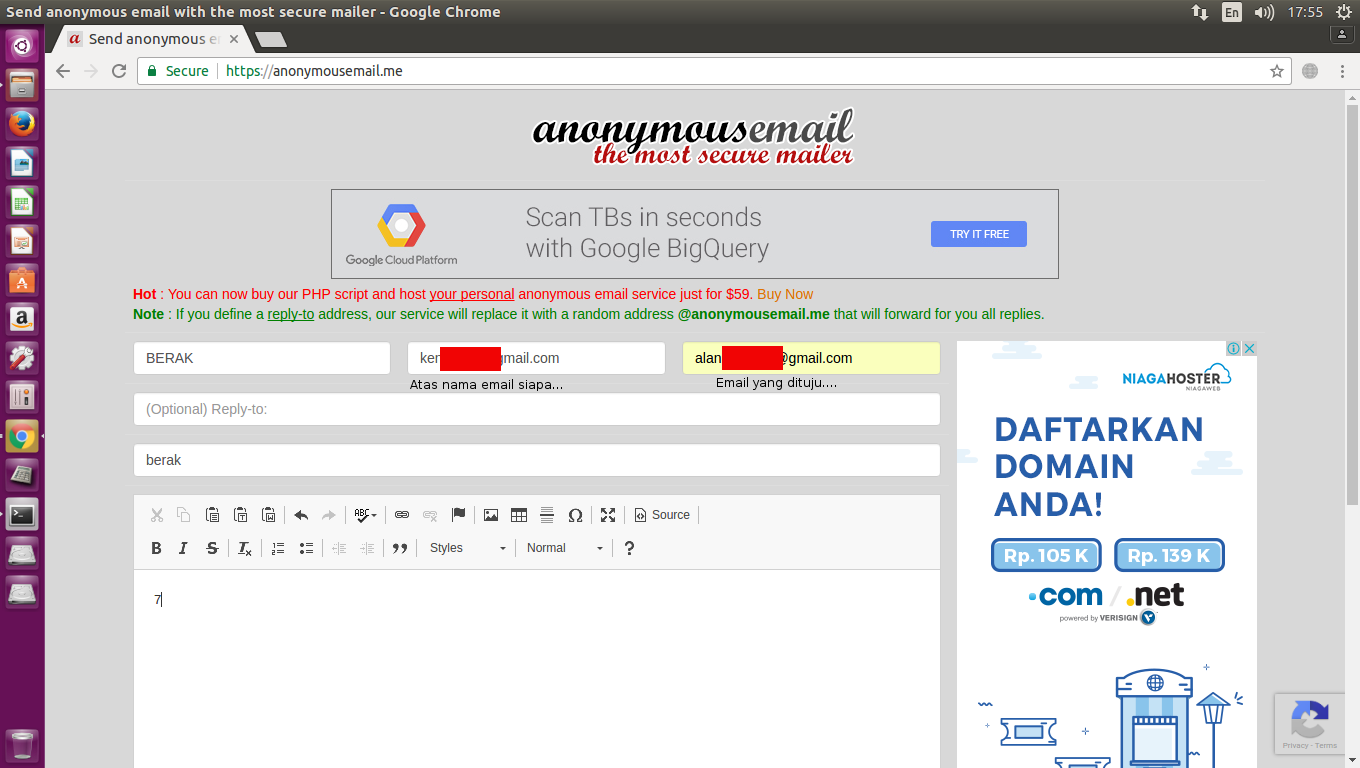Click the globe extension icon in Chrome toolbar
1360x768 pixels.
click(x=1310, y=71)
